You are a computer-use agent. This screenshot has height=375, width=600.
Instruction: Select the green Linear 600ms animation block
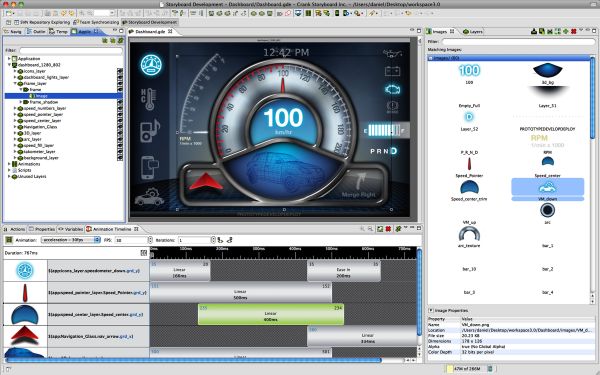coord(271,315)
